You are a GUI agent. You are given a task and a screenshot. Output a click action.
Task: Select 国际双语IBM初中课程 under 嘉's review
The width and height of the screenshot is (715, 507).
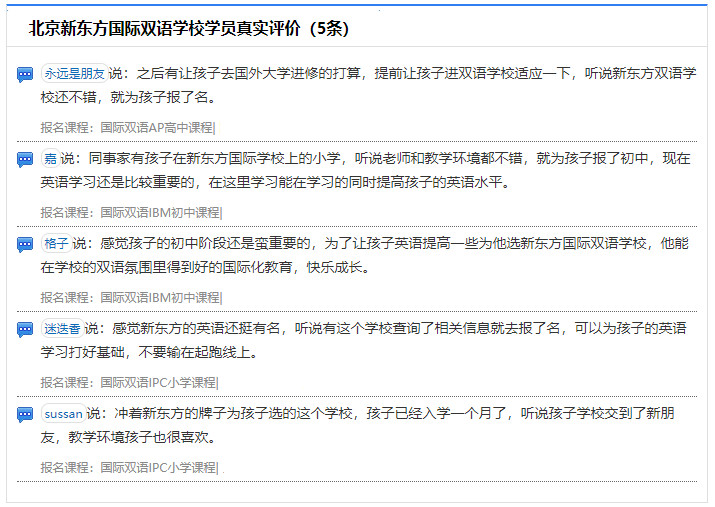pos(160,213)
